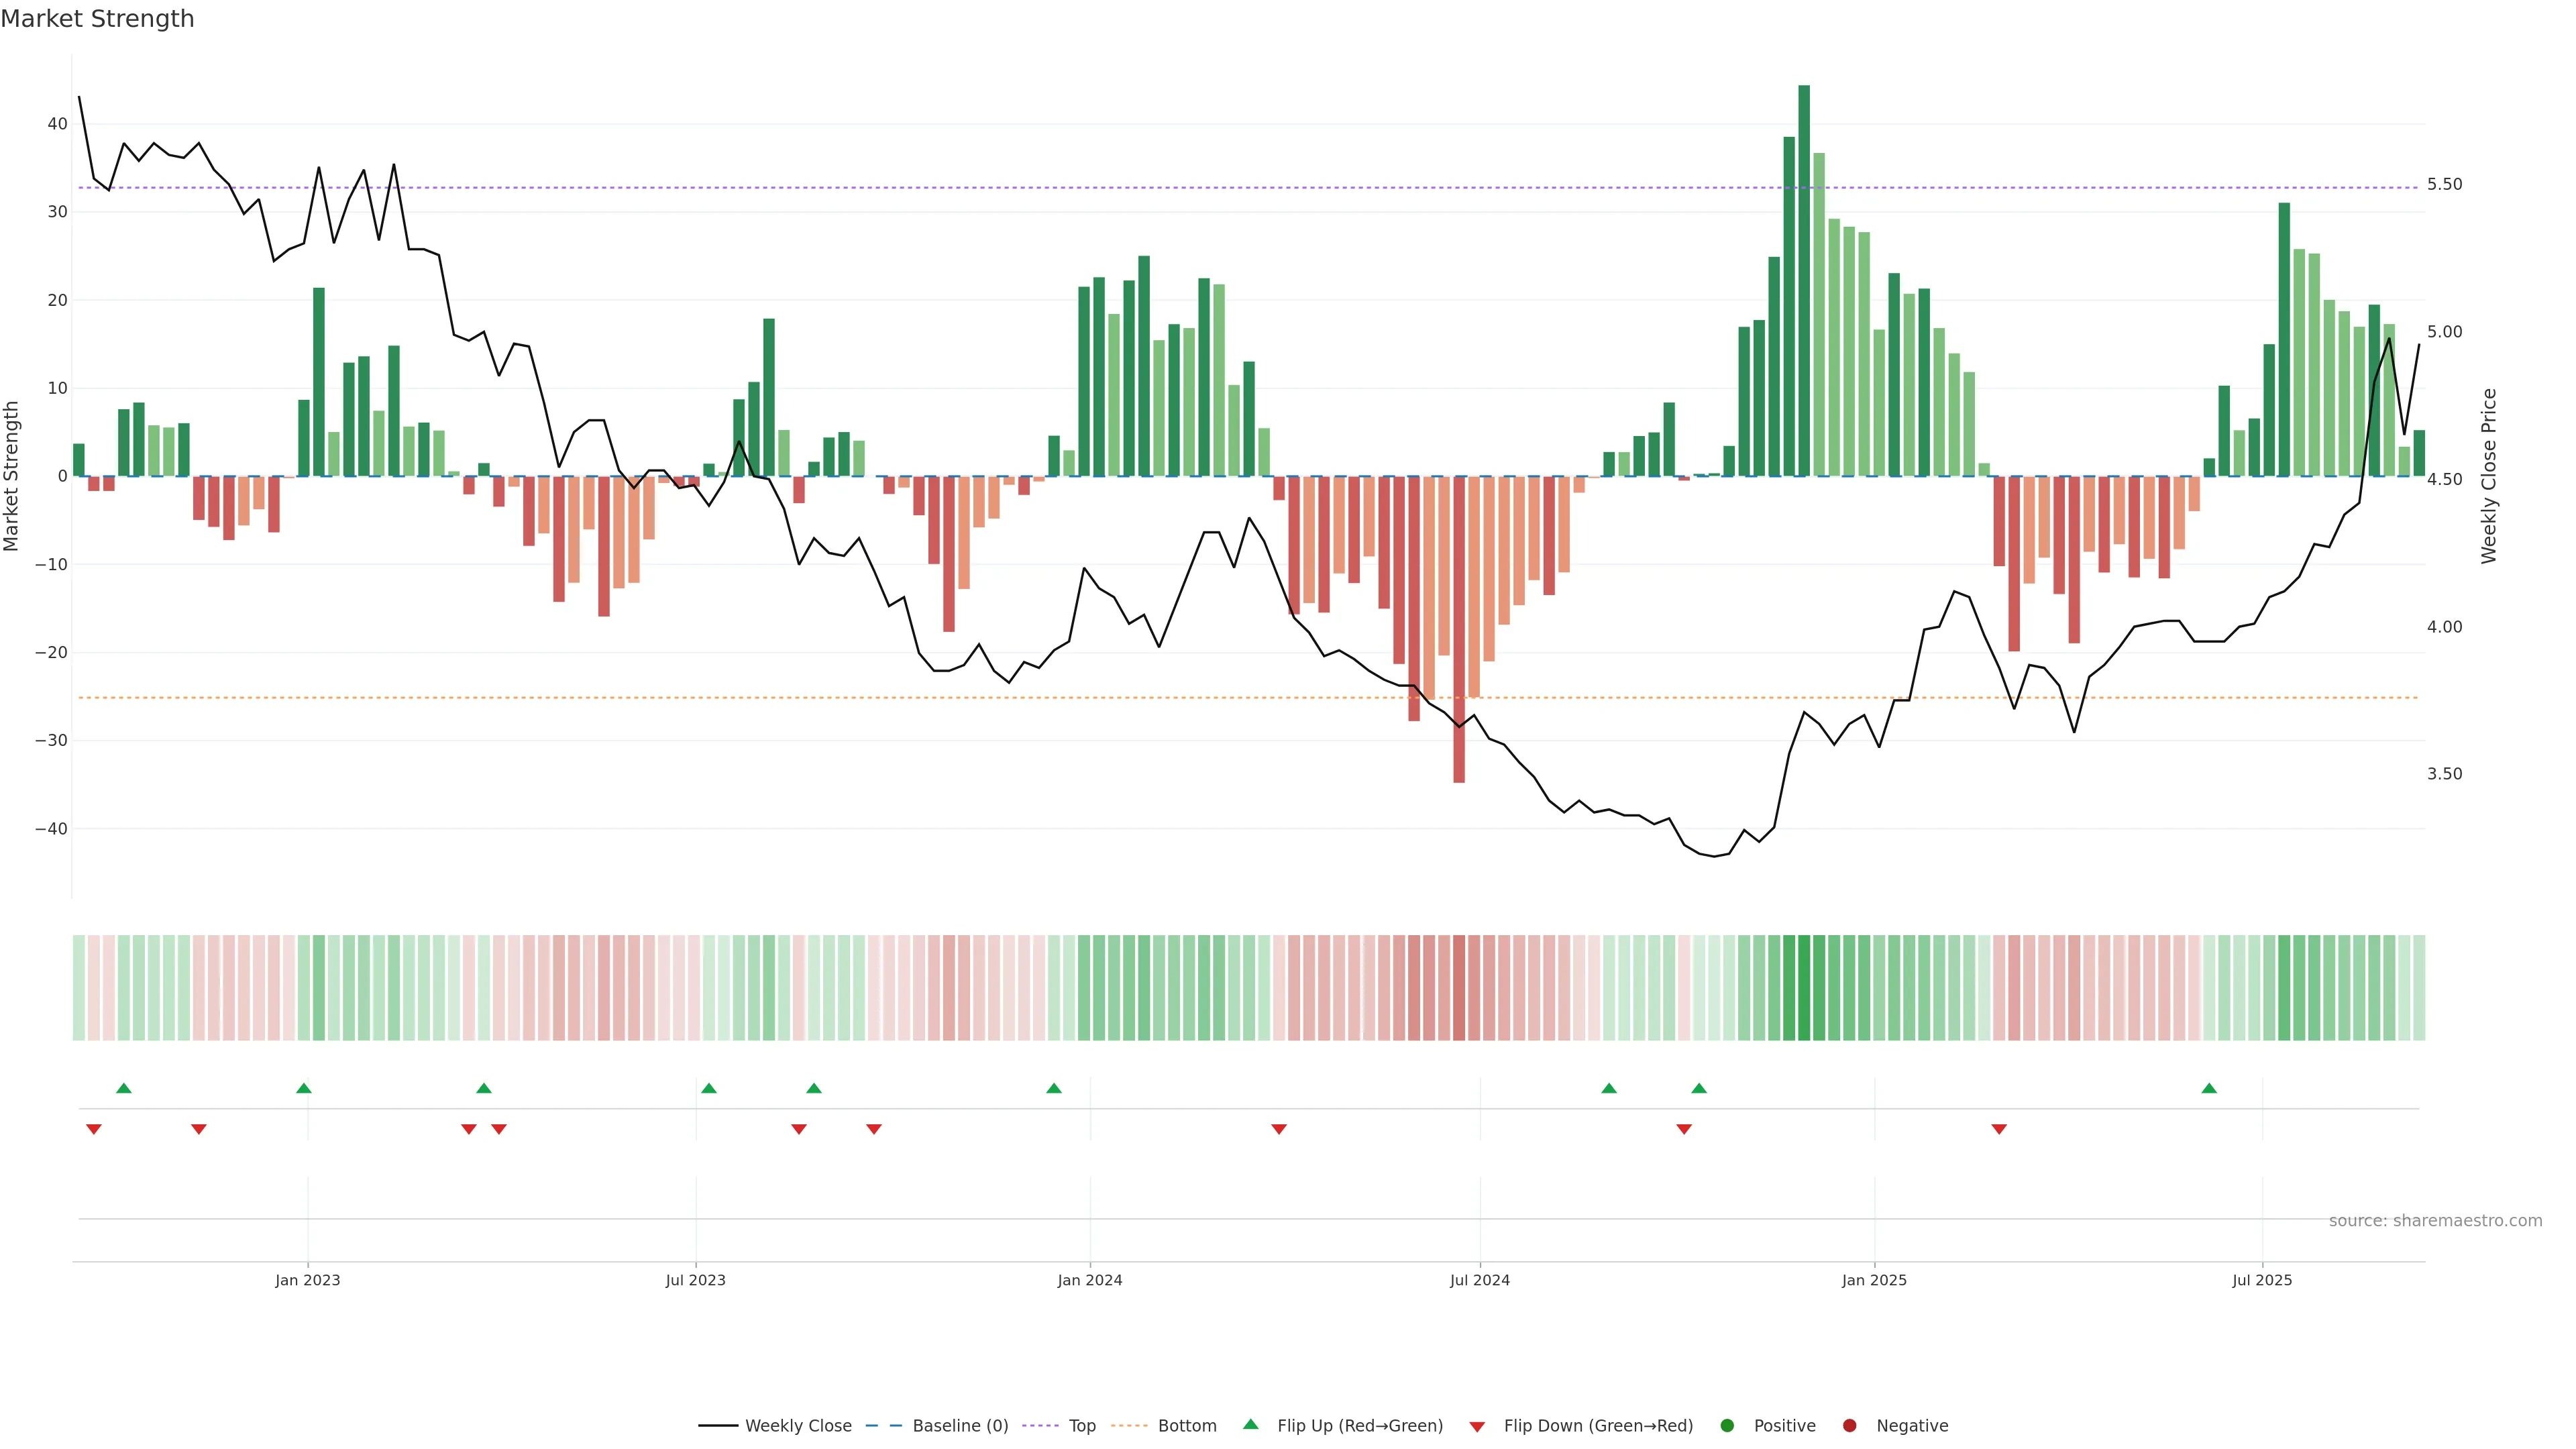Click the Jul 2025 x-axis label
Viewport: 2576px width, 1449px height.
click(2262, 1280)
